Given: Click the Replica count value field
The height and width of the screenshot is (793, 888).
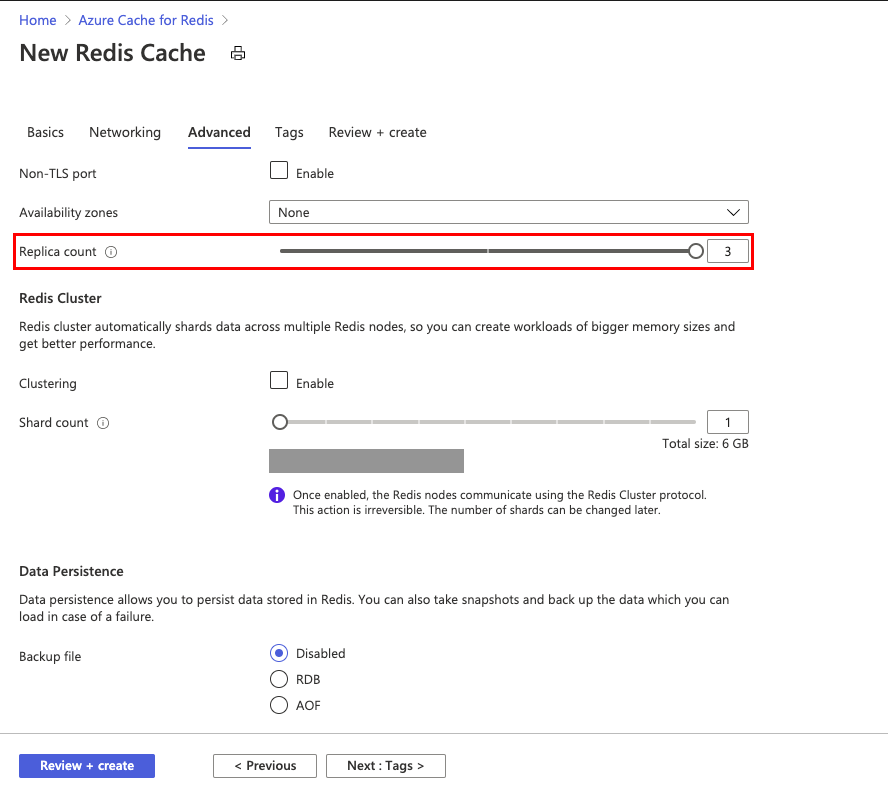Looking at the screenshot, I should [x=728, y=251].
